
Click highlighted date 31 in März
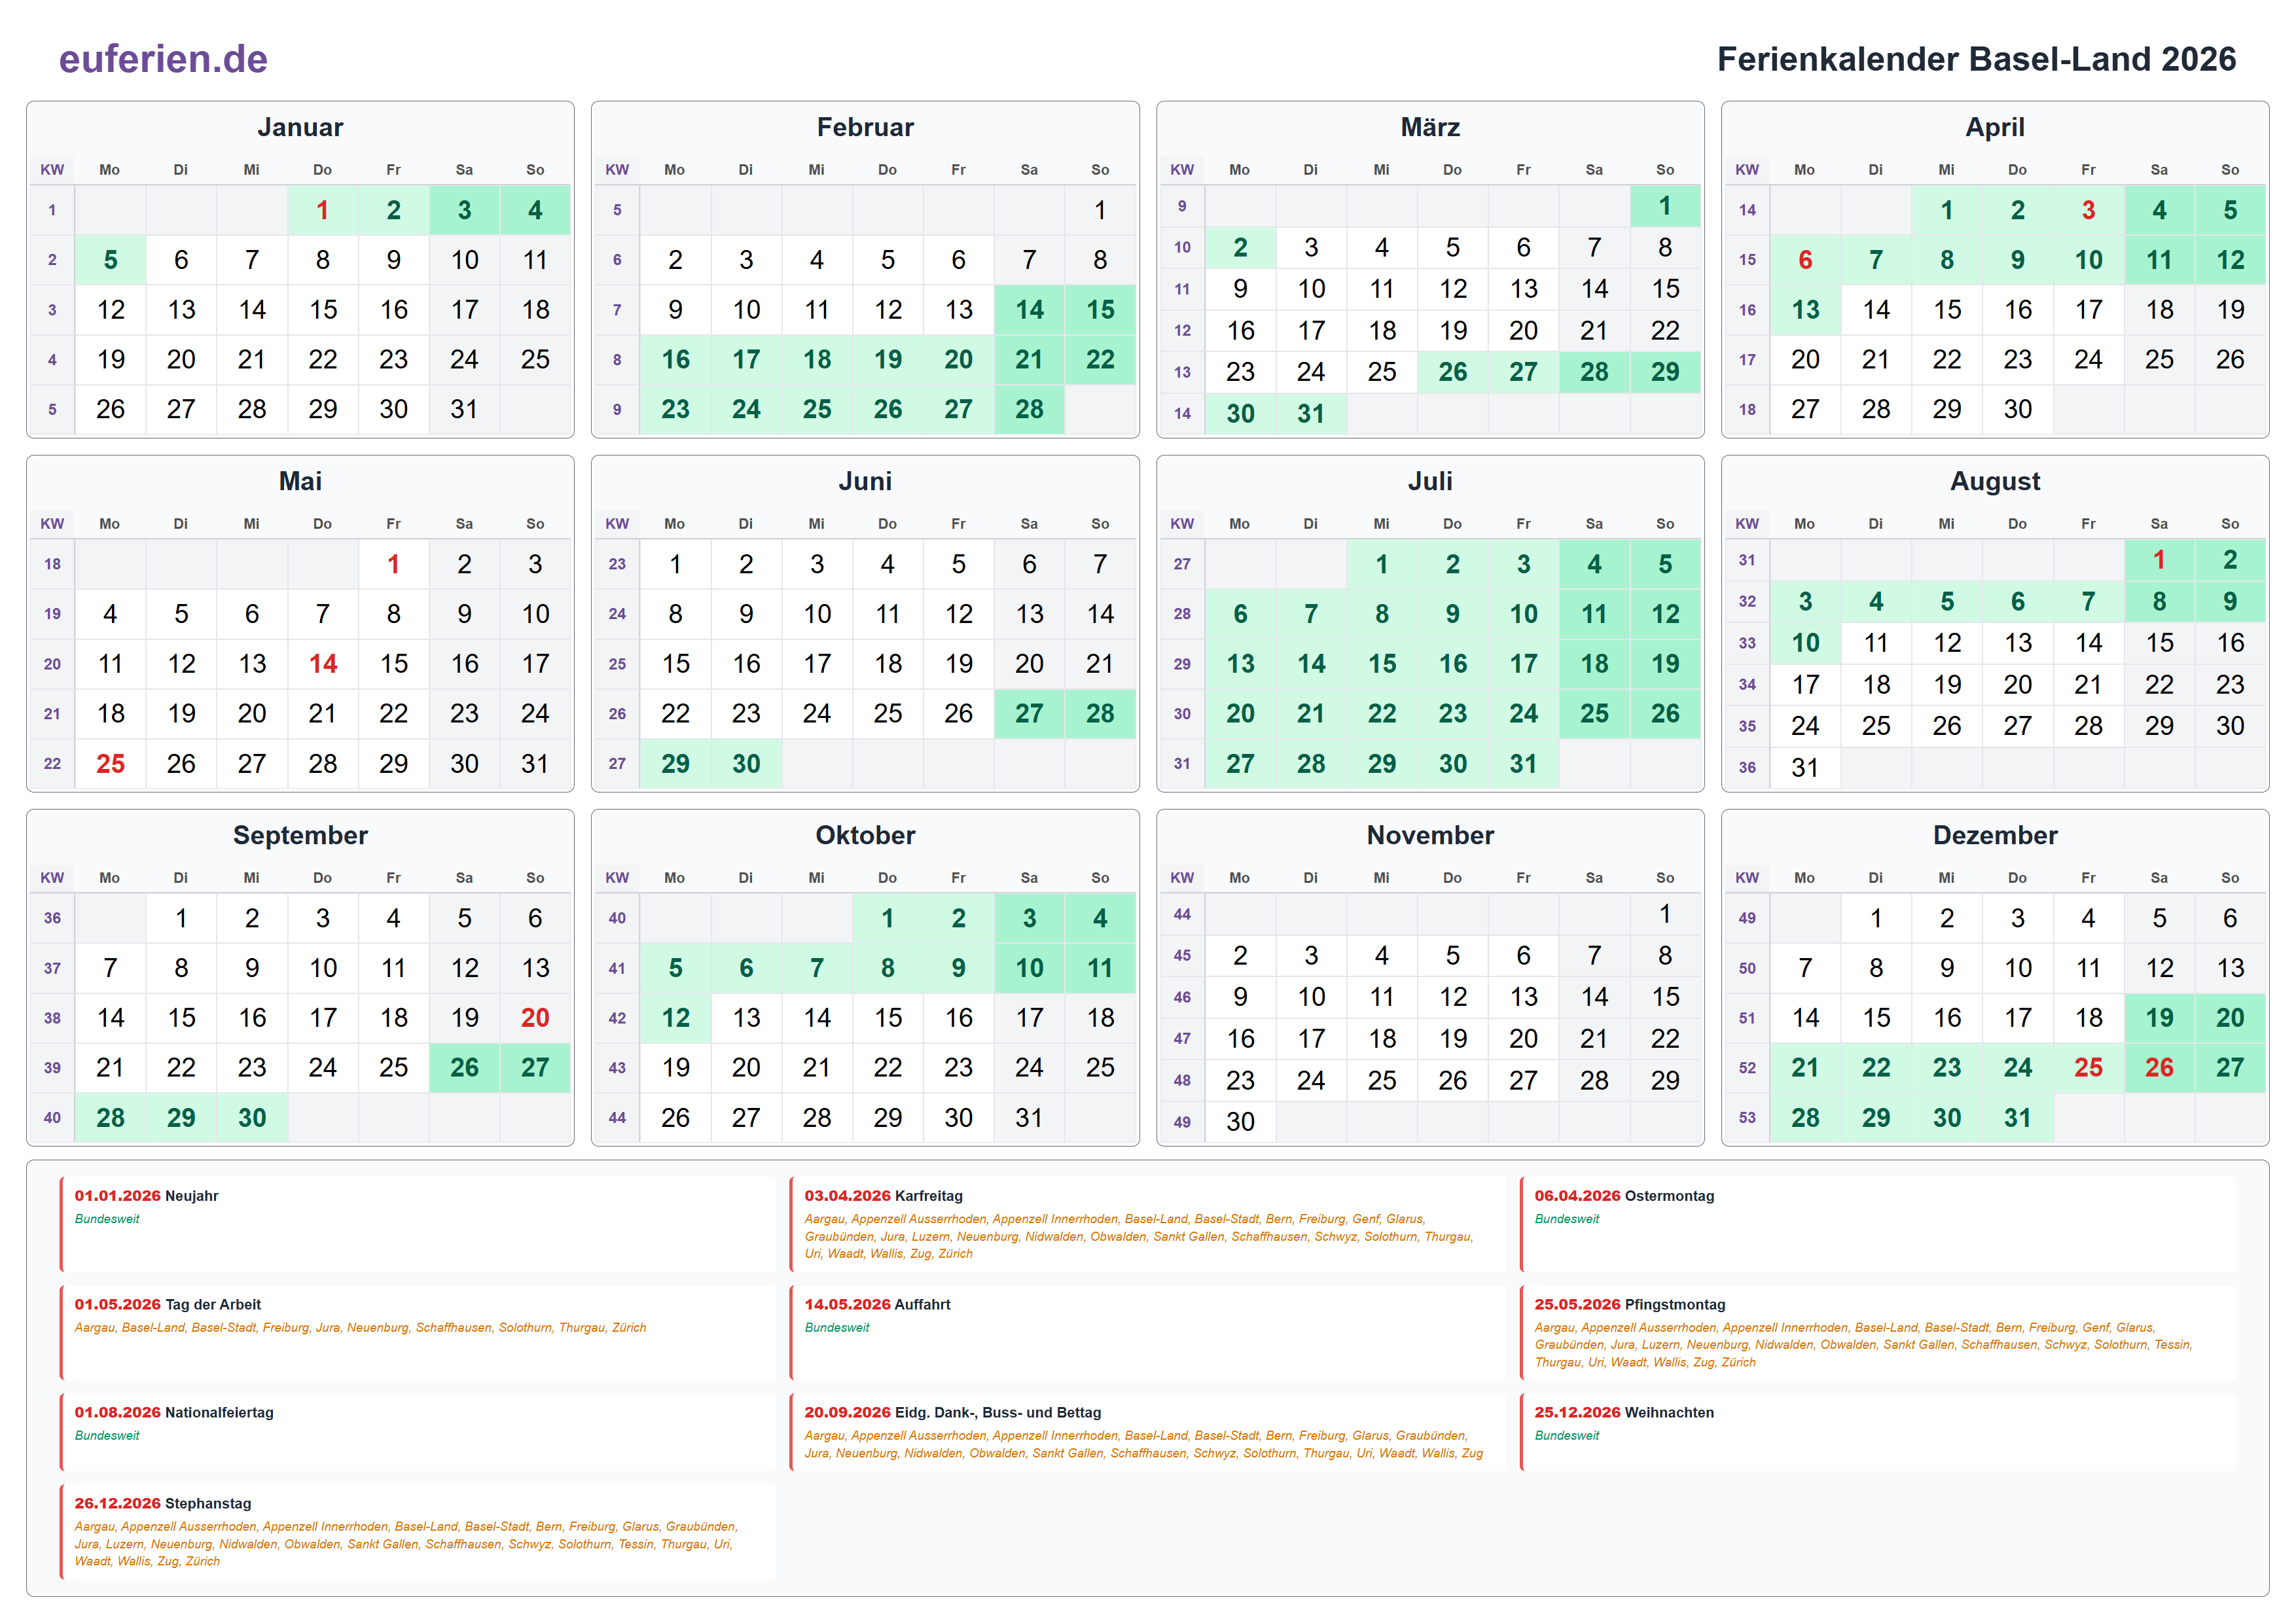tap(1311, 414)
